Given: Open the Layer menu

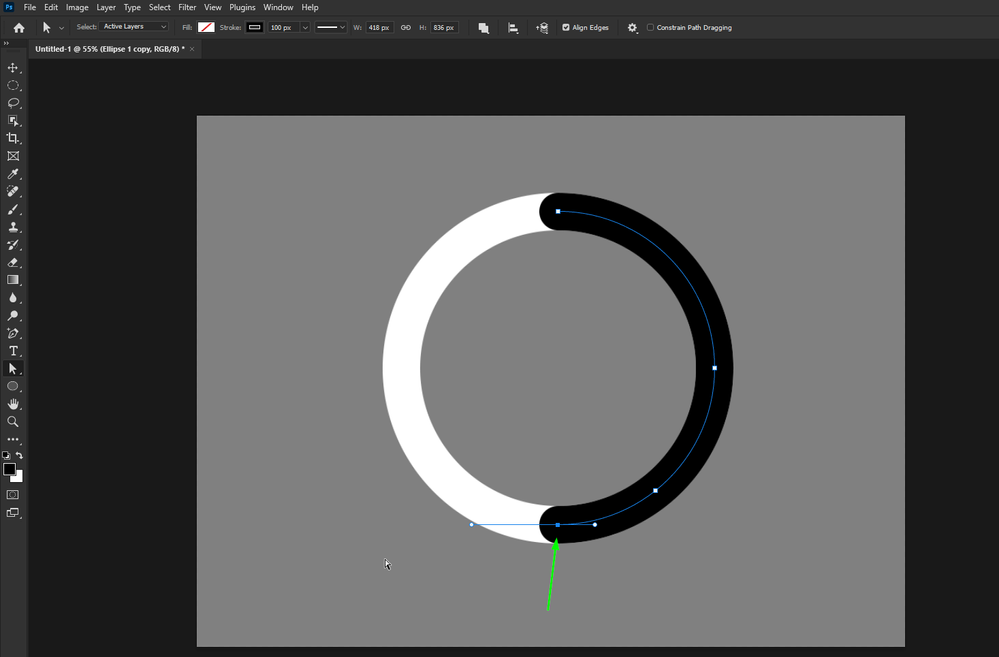Looking at the screenshot, I should coord(106,8).
